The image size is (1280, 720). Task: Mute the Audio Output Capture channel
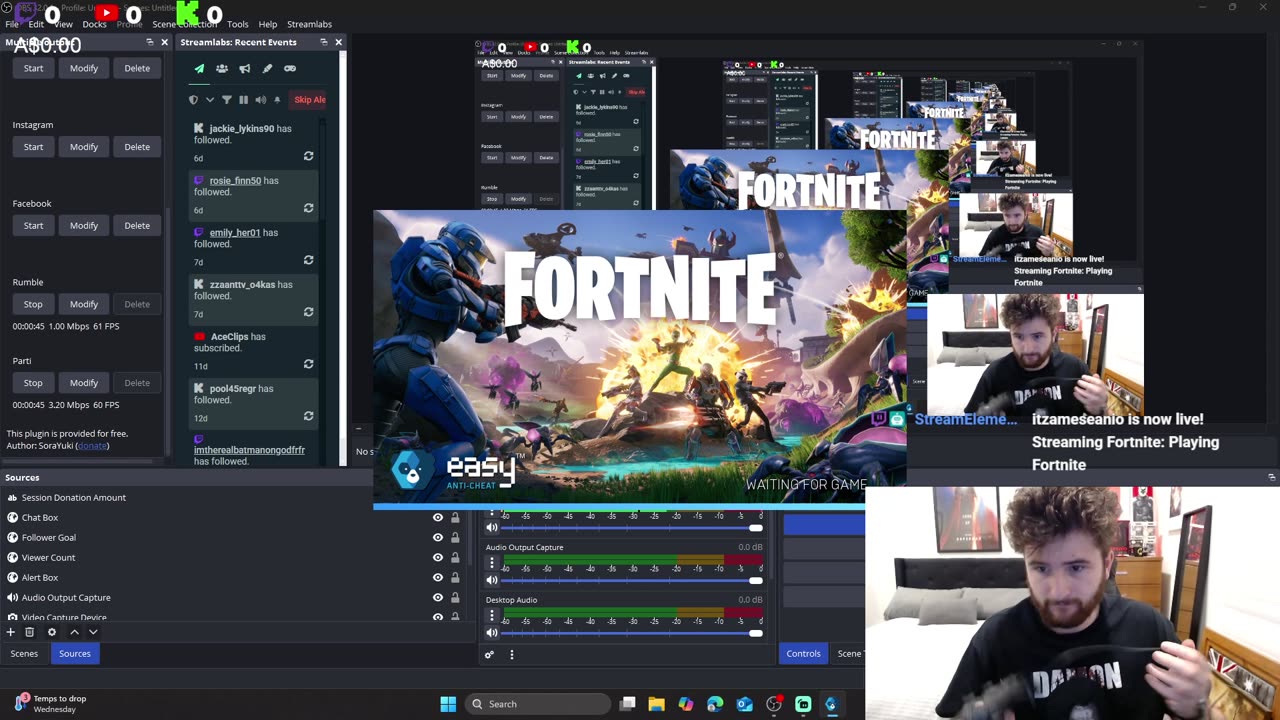[x=492, y=580]
